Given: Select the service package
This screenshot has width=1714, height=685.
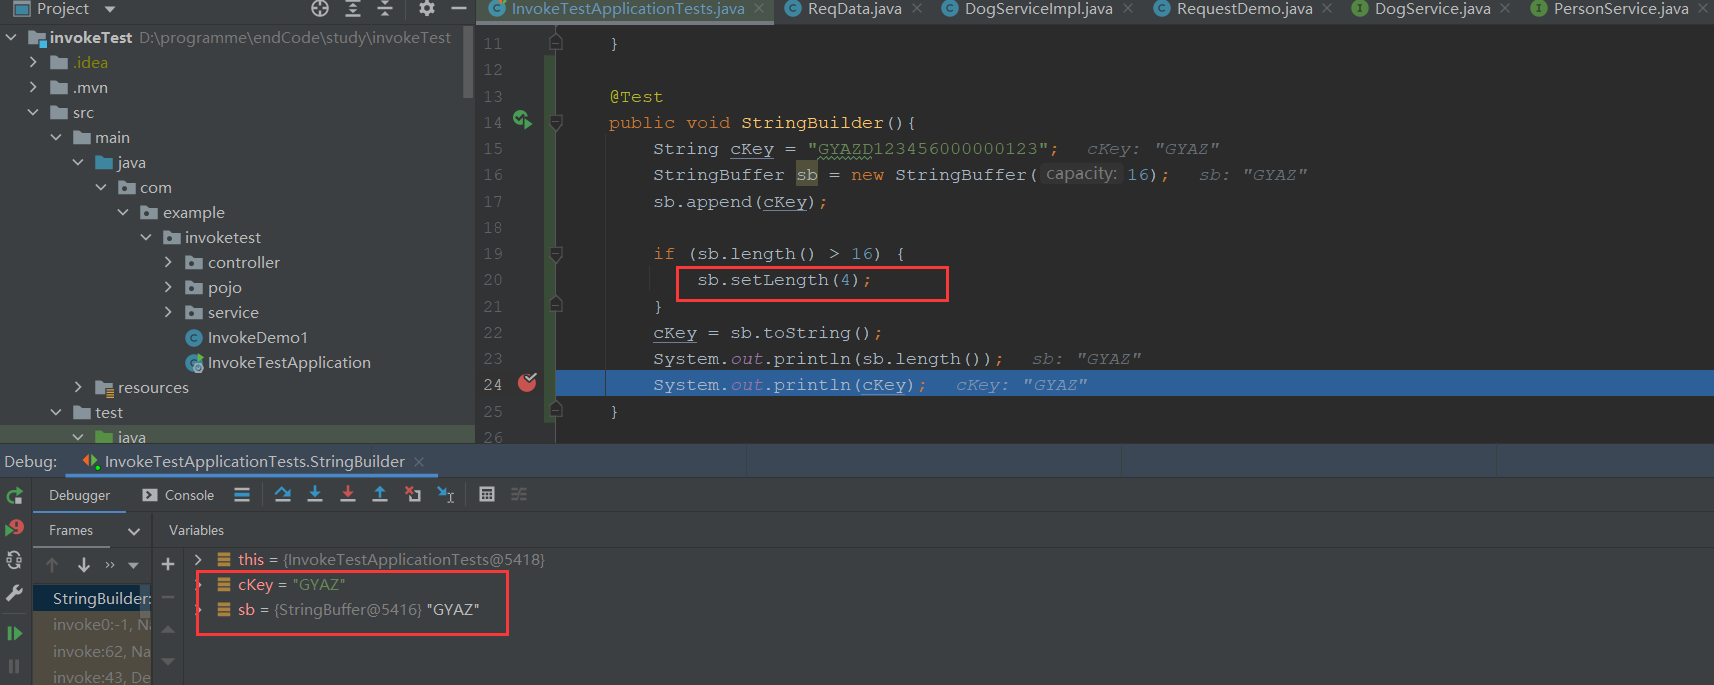Looking at the screenshot, I should (233, 312).
